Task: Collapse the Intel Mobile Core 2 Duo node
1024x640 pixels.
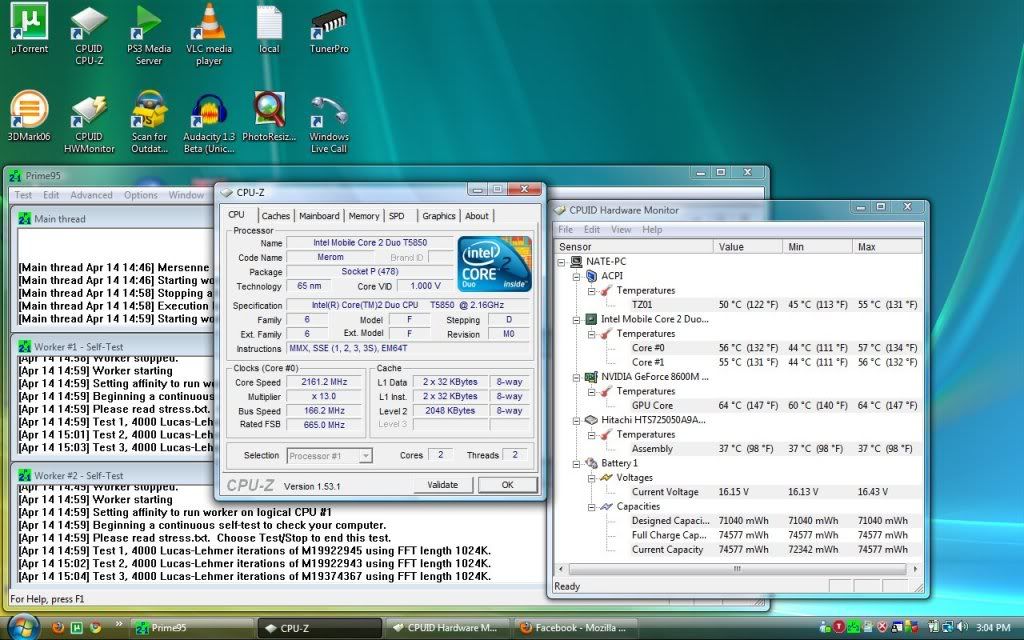Action: tap(577, 319)
